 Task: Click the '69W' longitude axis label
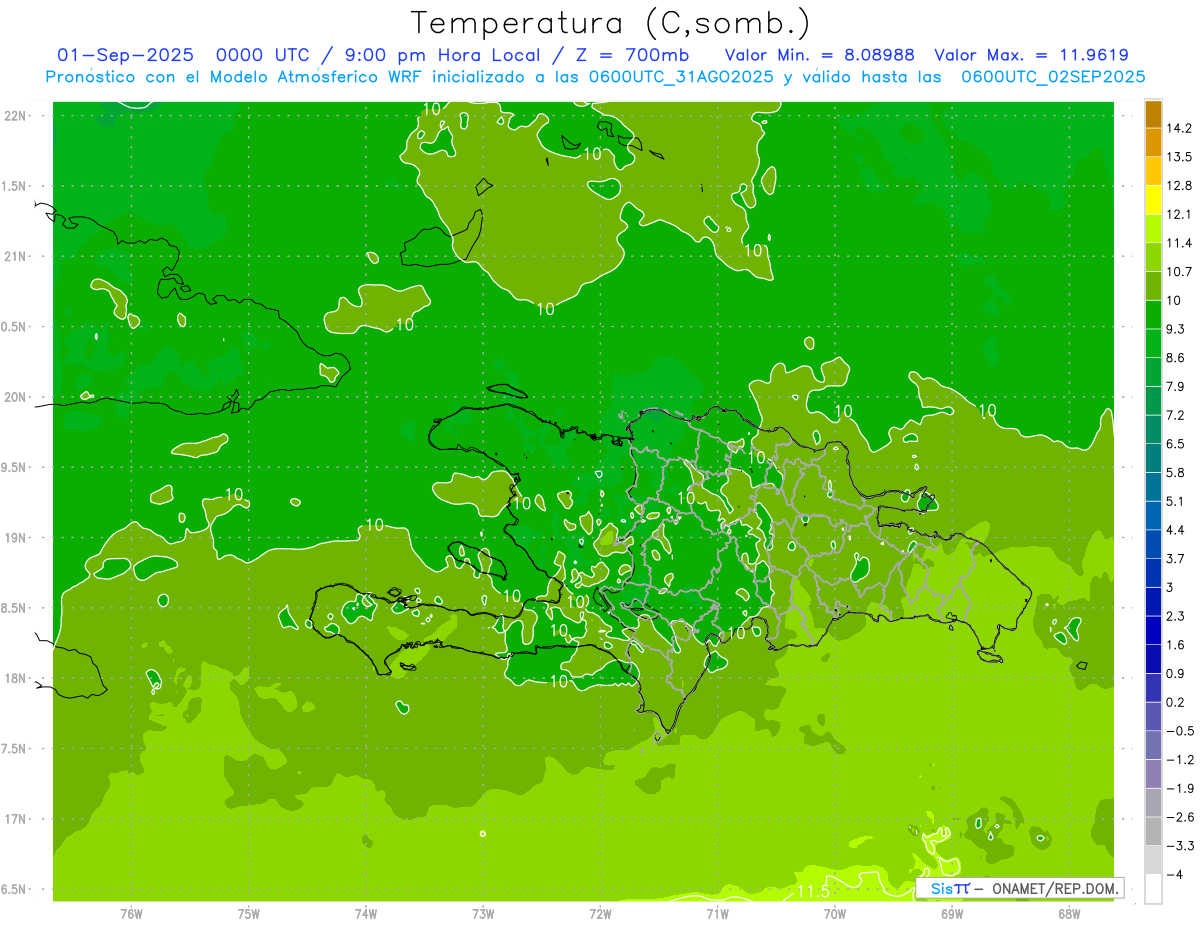click(952, 914)
